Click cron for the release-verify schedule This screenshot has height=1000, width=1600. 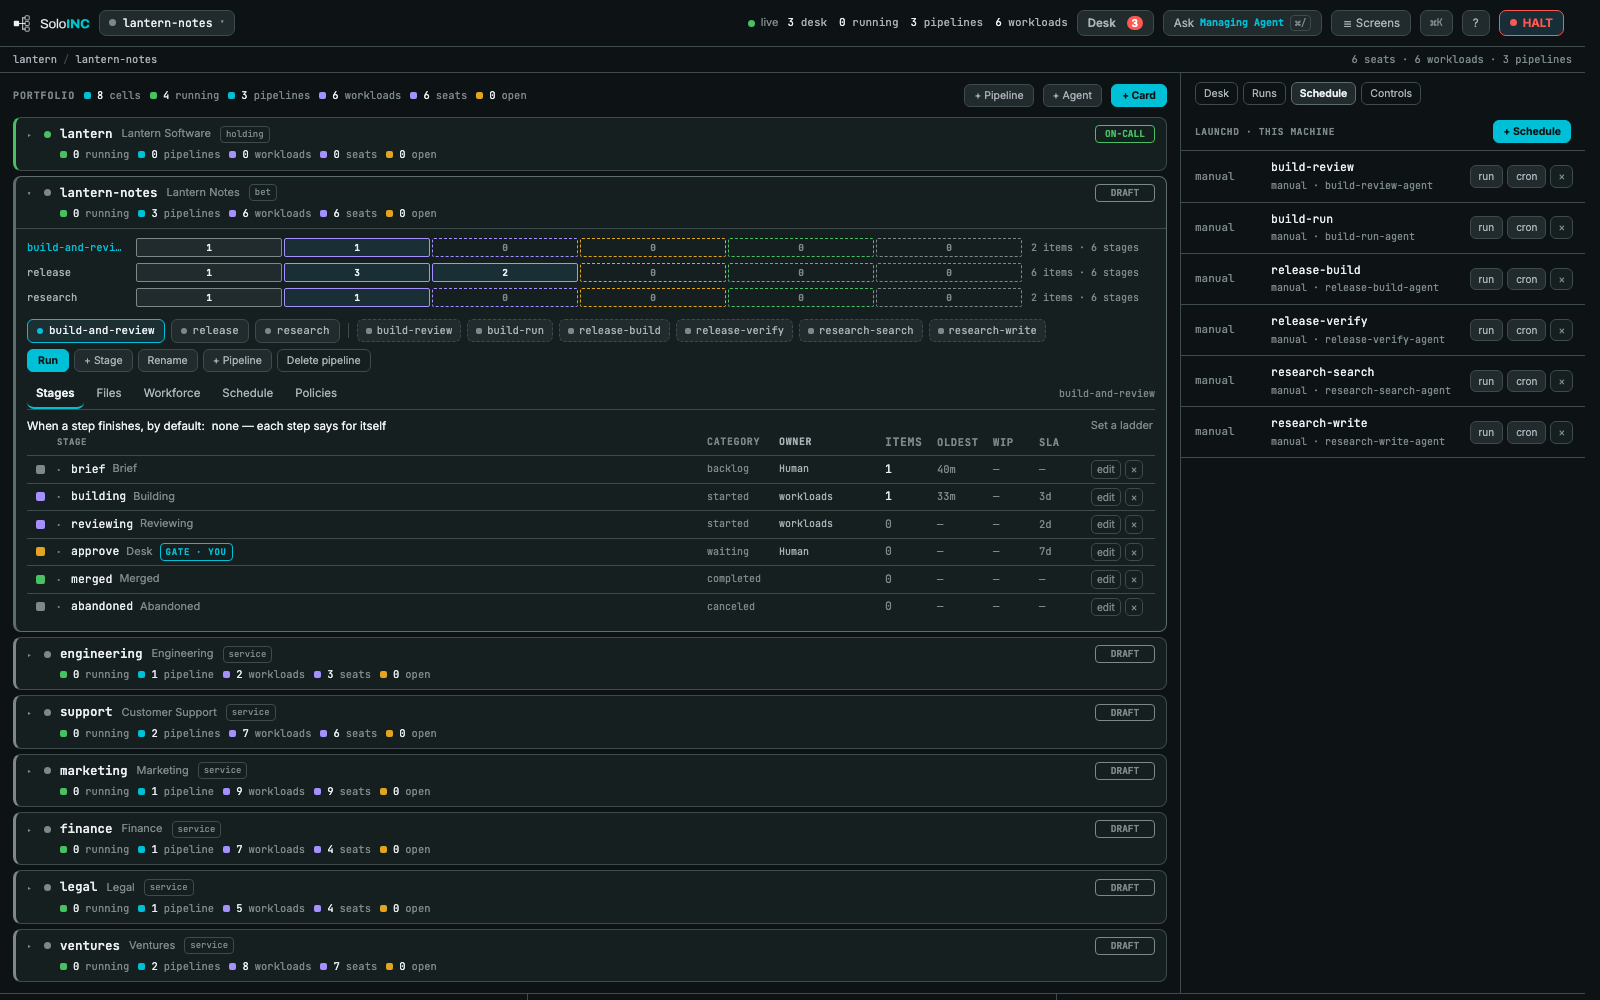click(x=1526, y=330)
